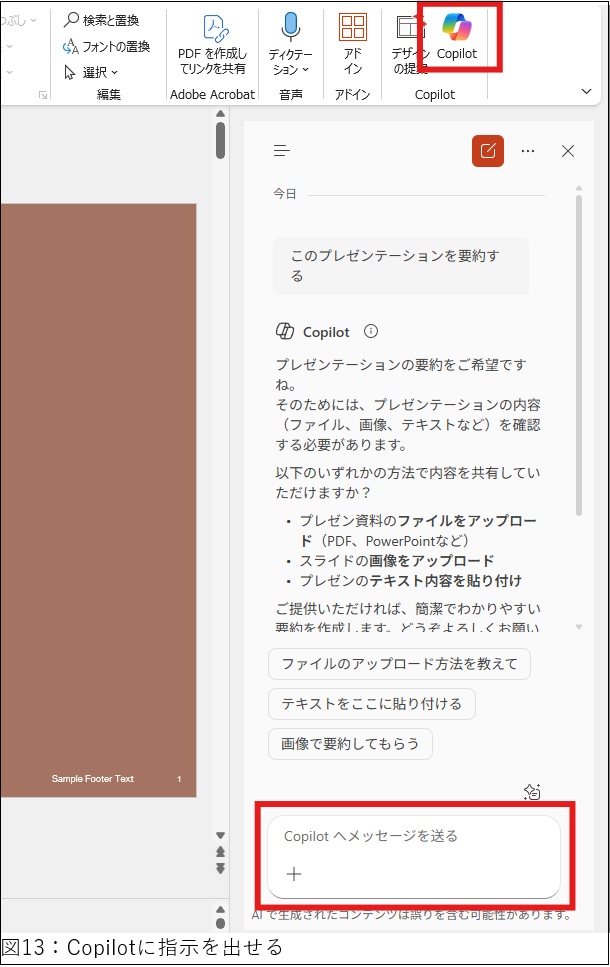Screen dimensions: 610x967
Task: Select 検索と置換 in editing group
Action: click(102, 20)
